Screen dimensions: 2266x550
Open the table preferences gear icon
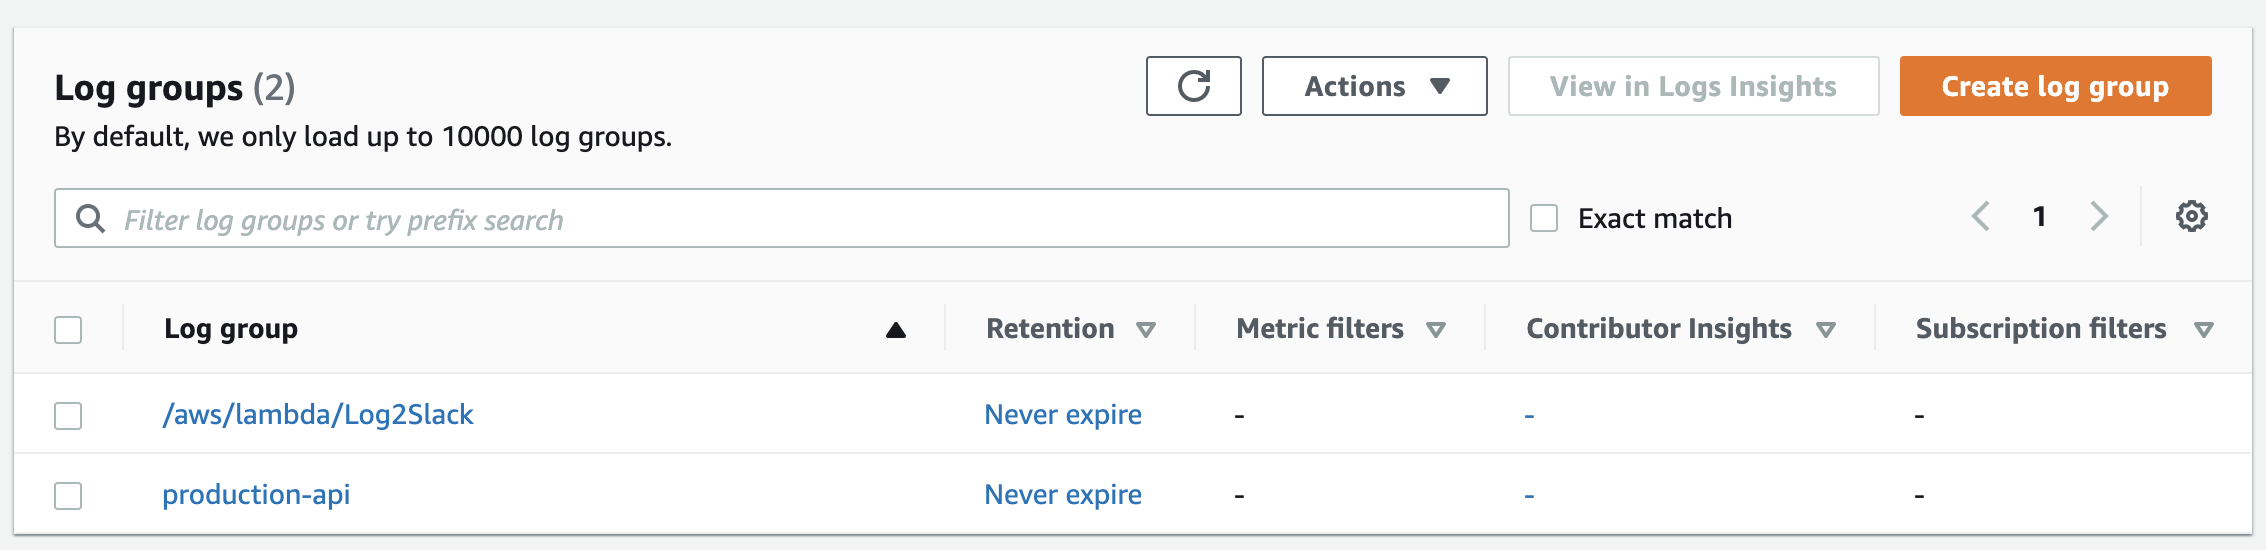2191,216
